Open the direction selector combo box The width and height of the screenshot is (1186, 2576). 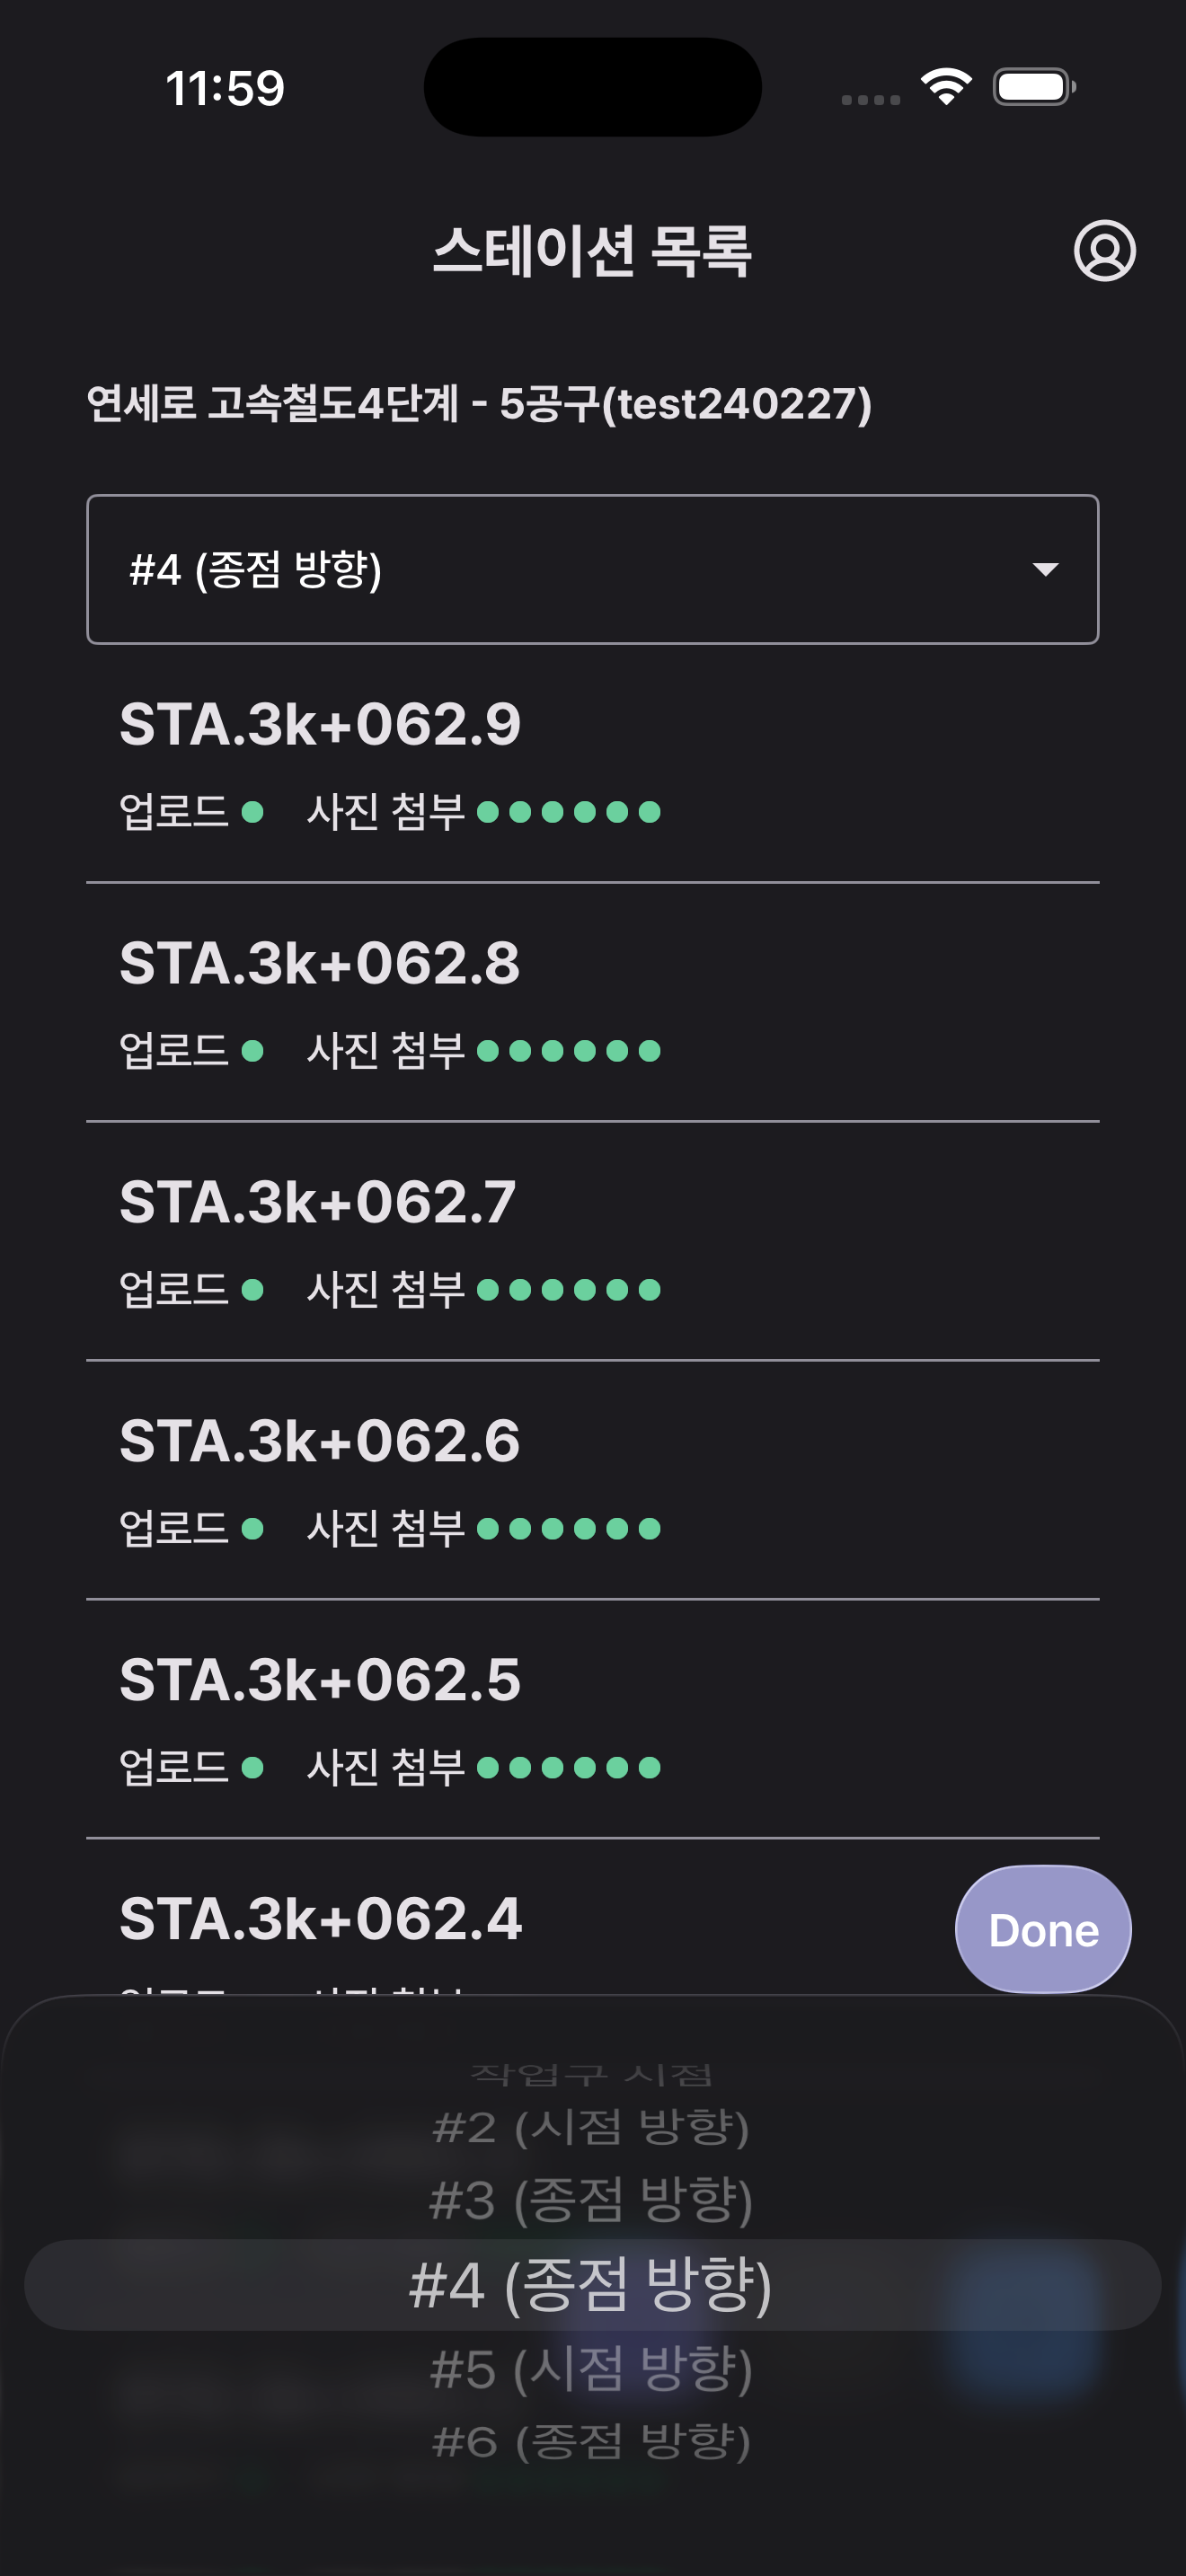click(592, 569)
